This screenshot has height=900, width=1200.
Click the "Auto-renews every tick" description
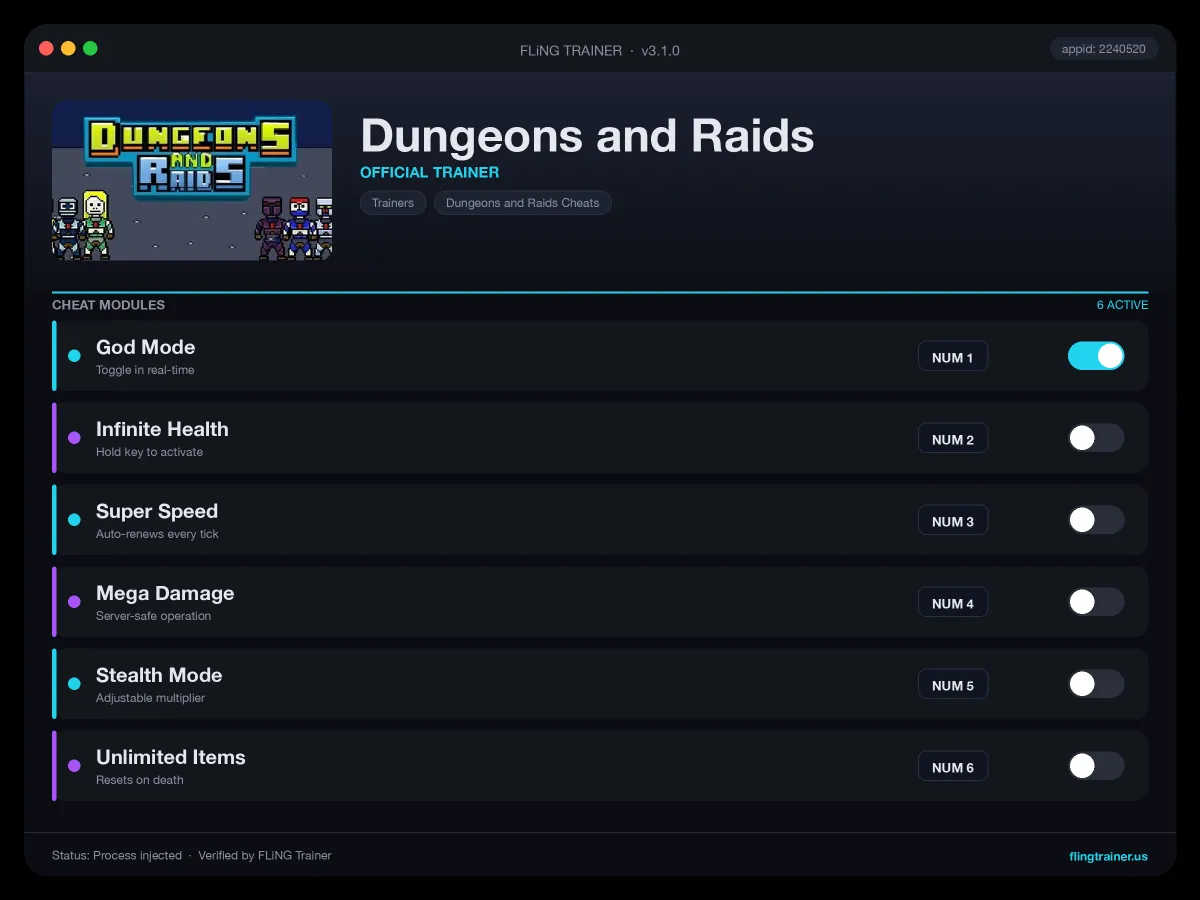pos(157,534)
